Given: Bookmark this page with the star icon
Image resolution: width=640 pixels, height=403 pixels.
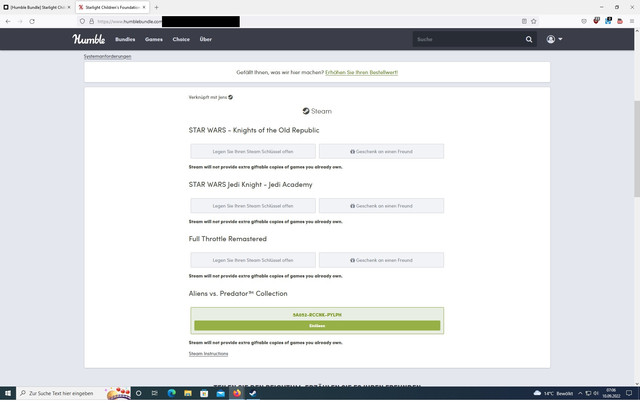Looking at the screenshot, I should point(533,21).
